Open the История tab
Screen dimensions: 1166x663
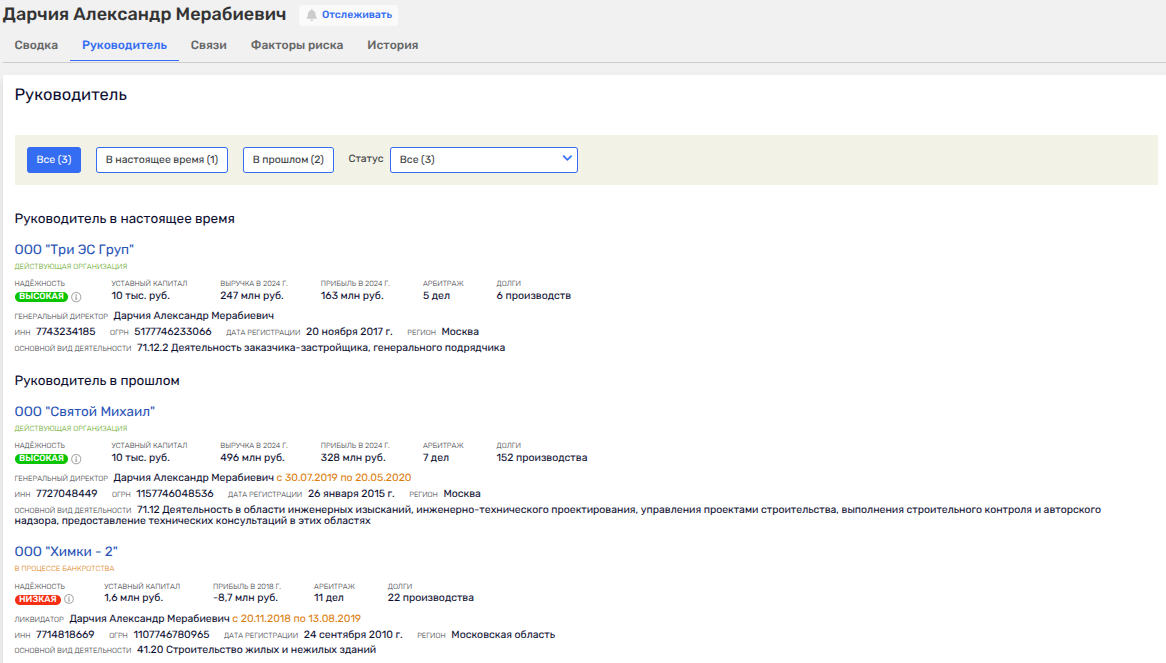pyautogui.click(x=392, y=45)
